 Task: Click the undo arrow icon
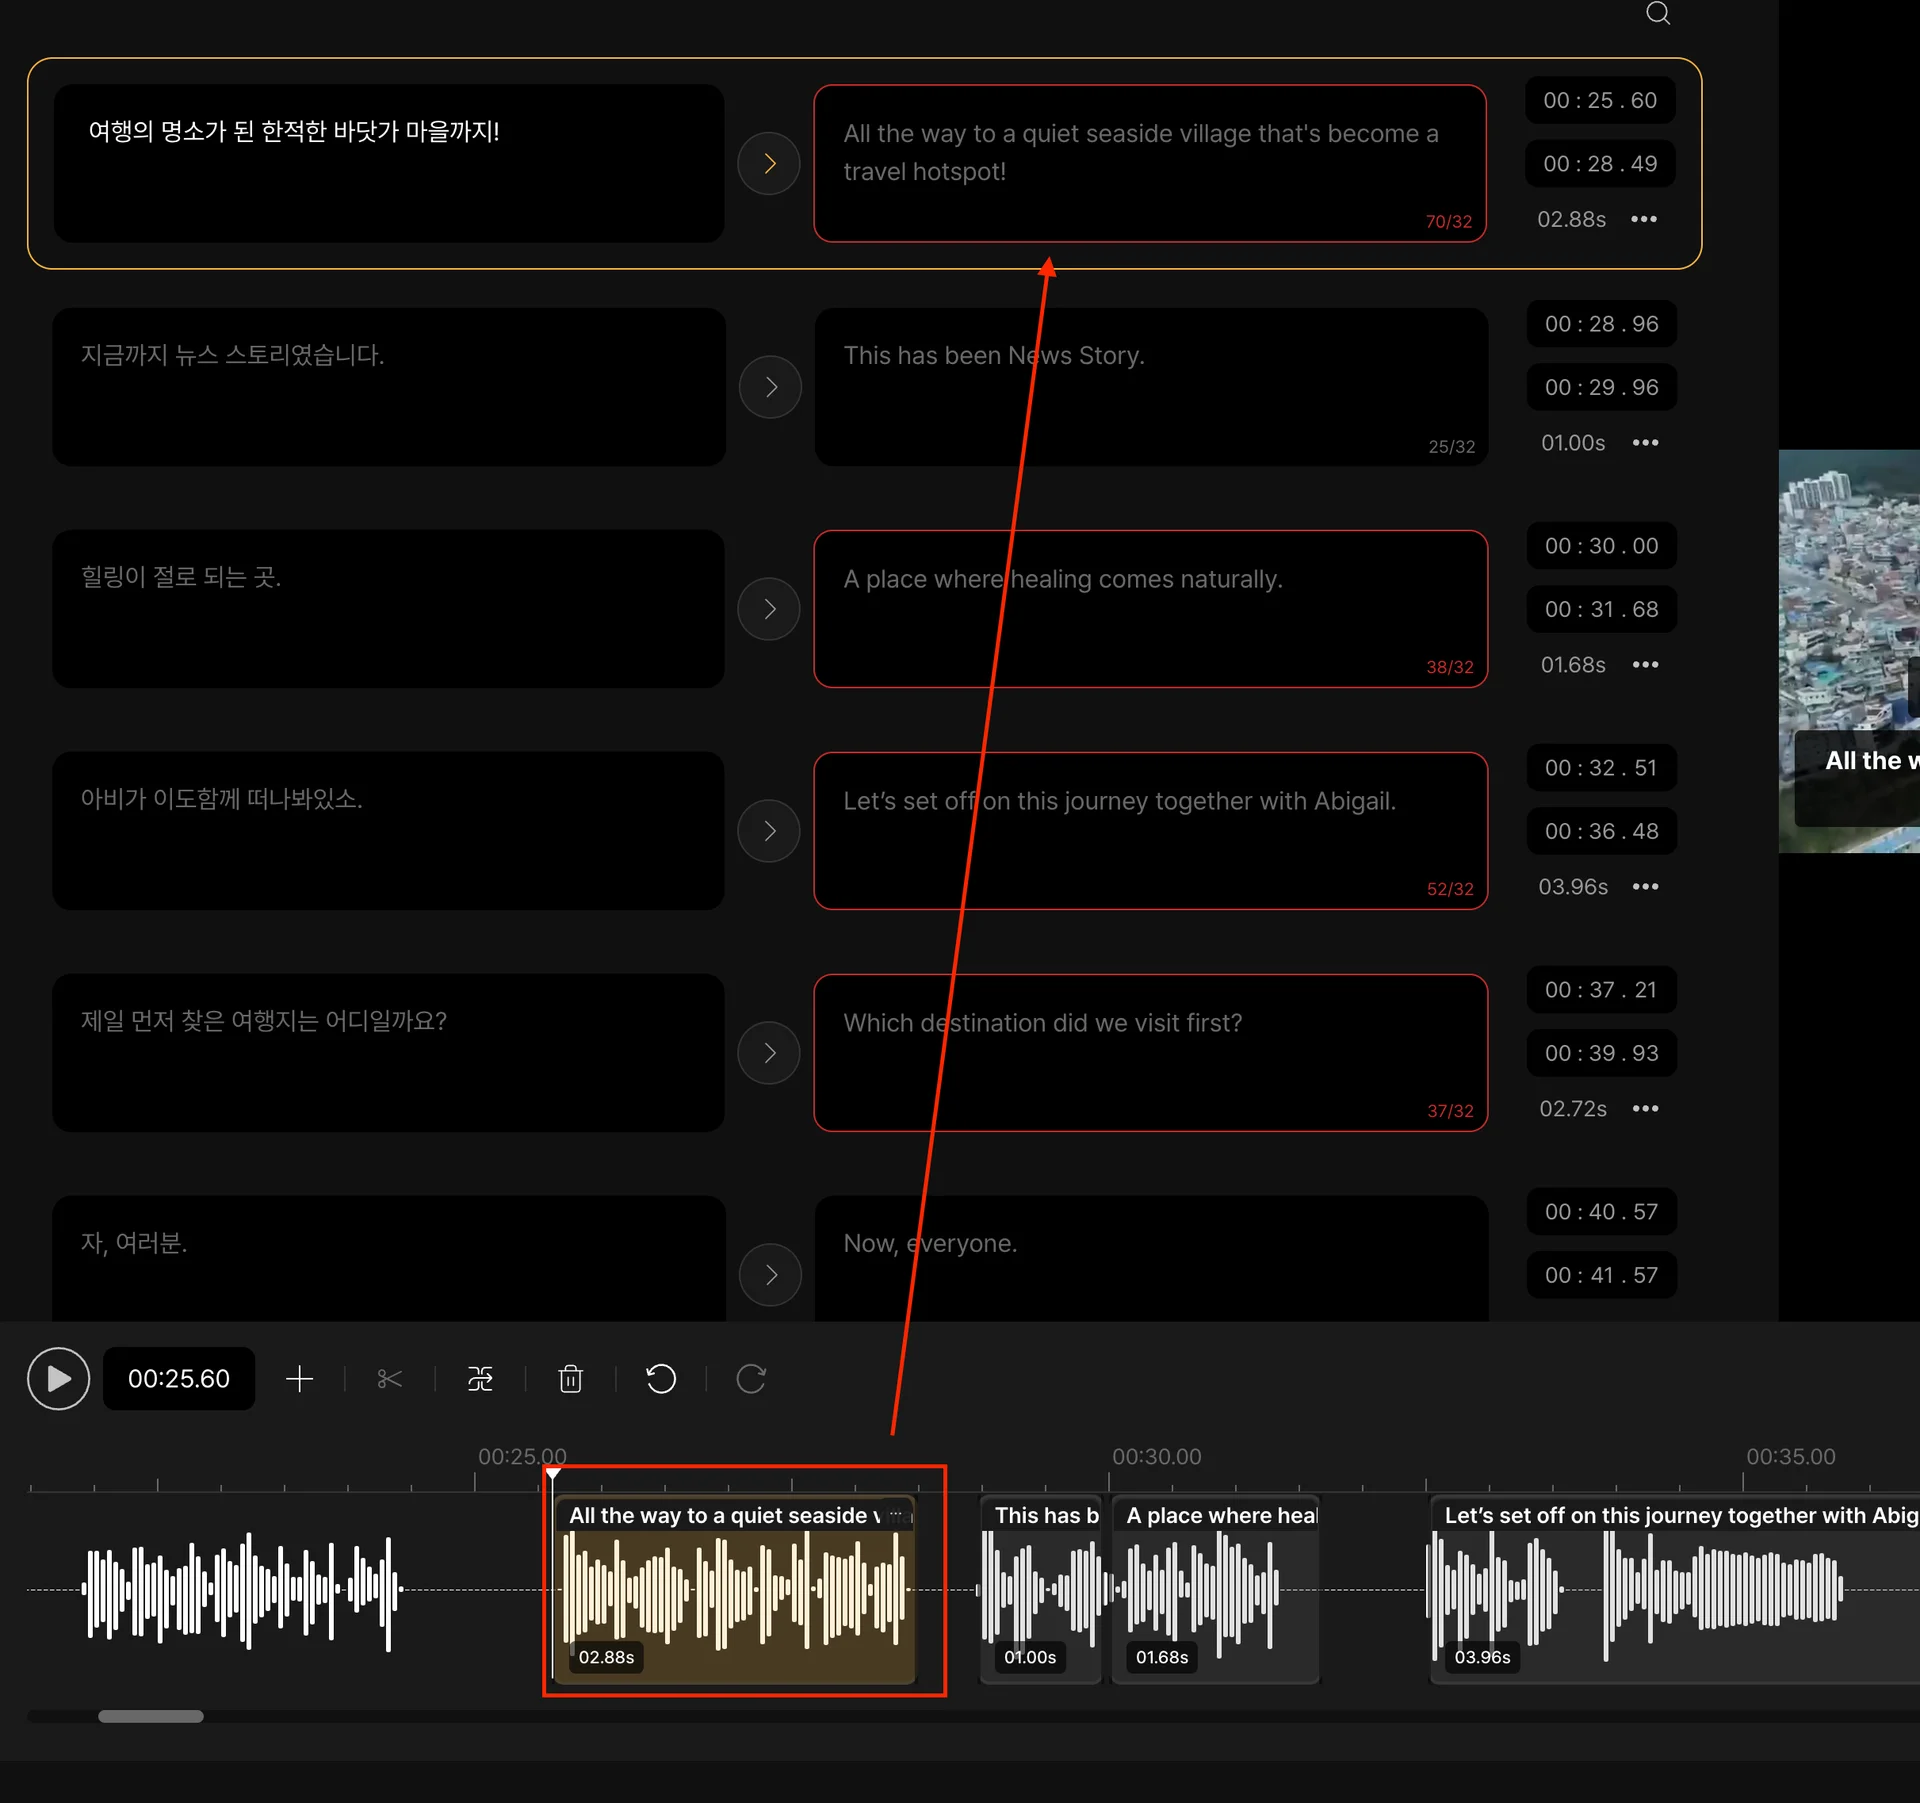661,1379
